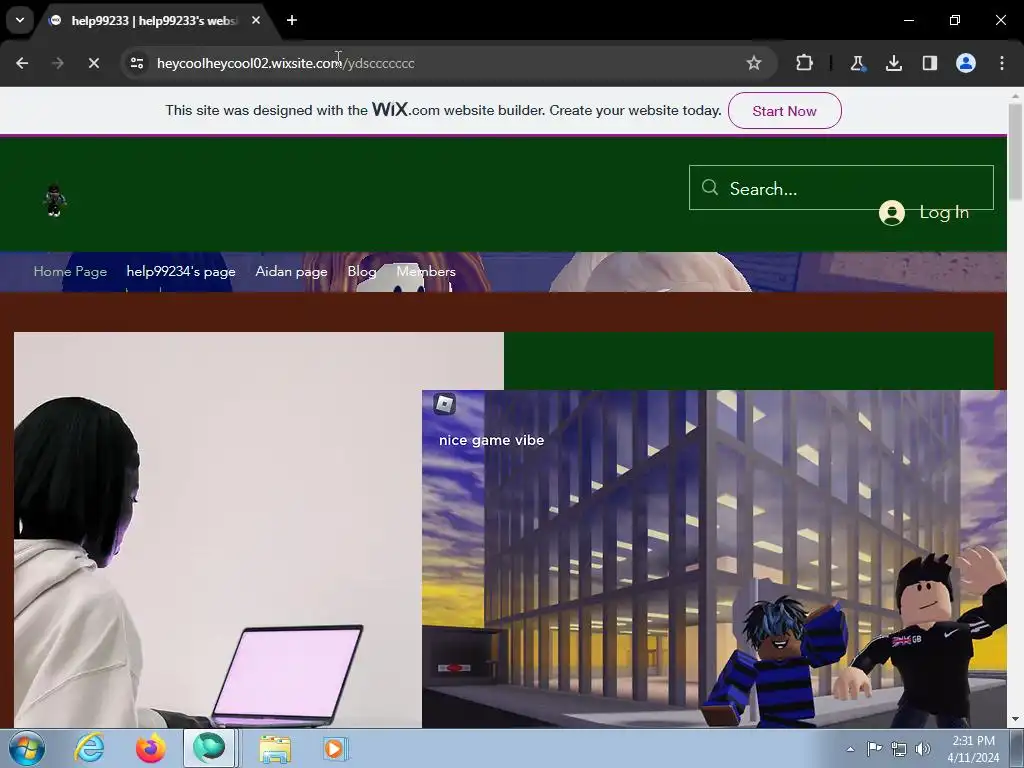The height and width of the screenshot is (768, 1024).
Task: Open the Action Center flag icon
Action: coord(874,748)
